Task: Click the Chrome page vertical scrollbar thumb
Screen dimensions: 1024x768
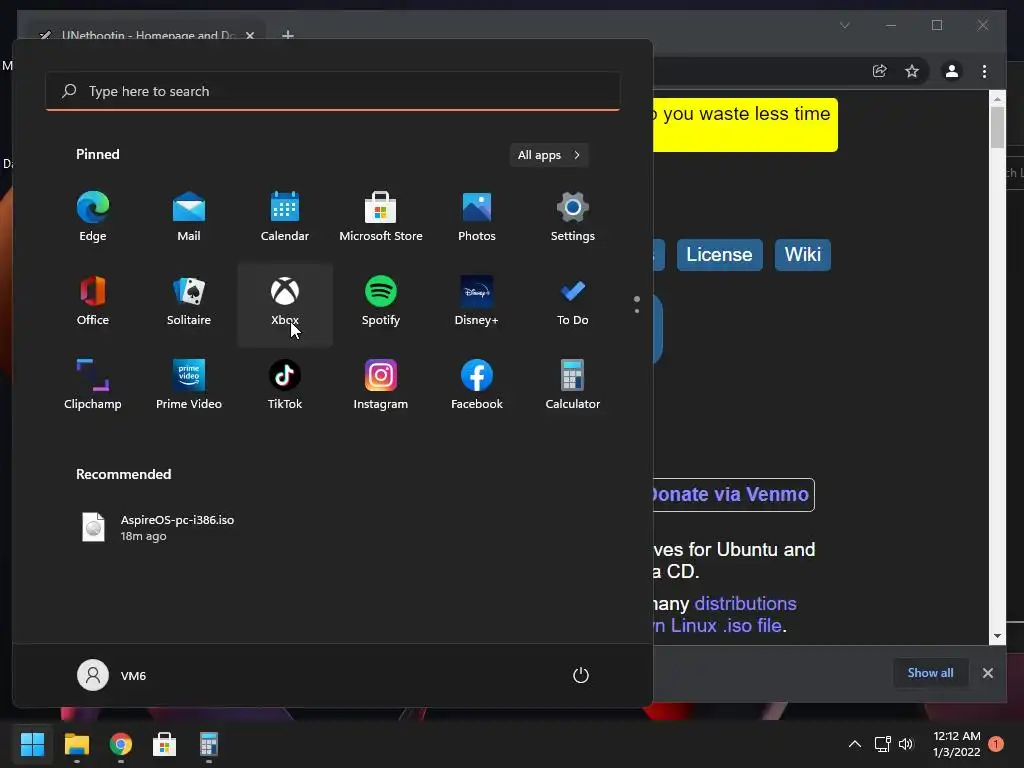Action: coord(997,127)
